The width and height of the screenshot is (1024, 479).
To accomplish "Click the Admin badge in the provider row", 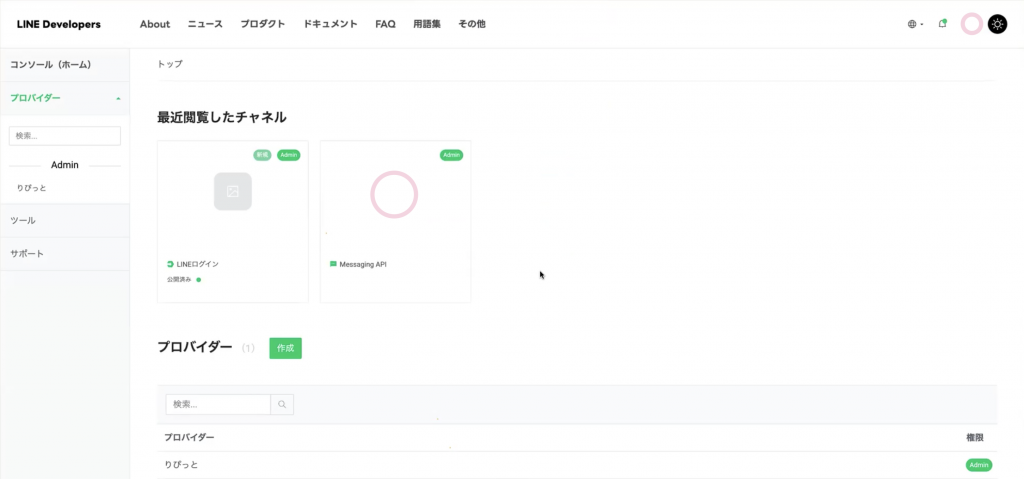I will (x=977, y=465).
